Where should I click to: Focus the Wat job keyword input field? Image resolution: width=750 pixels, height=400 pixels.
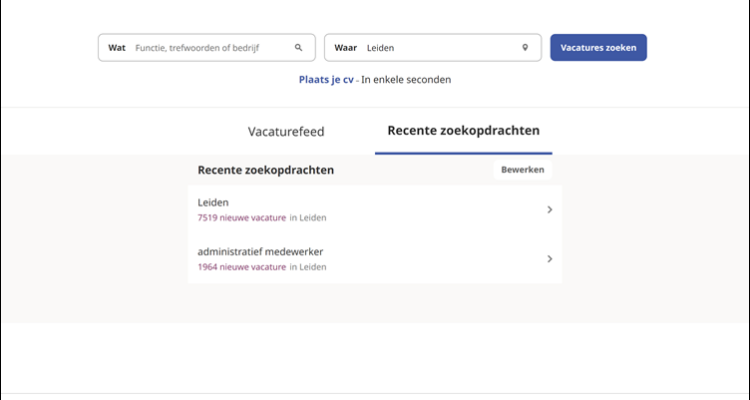point(212,47)
